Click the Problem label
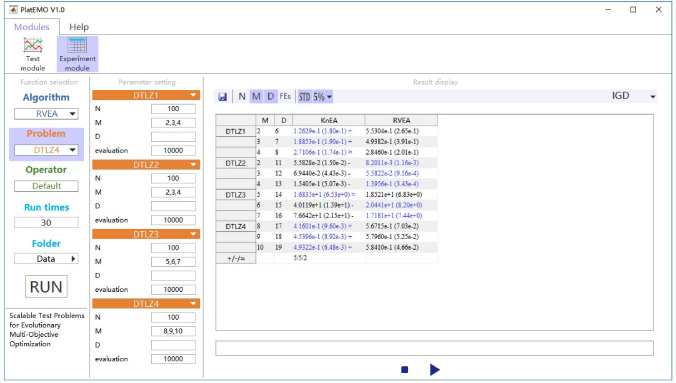 click(46, 134)
